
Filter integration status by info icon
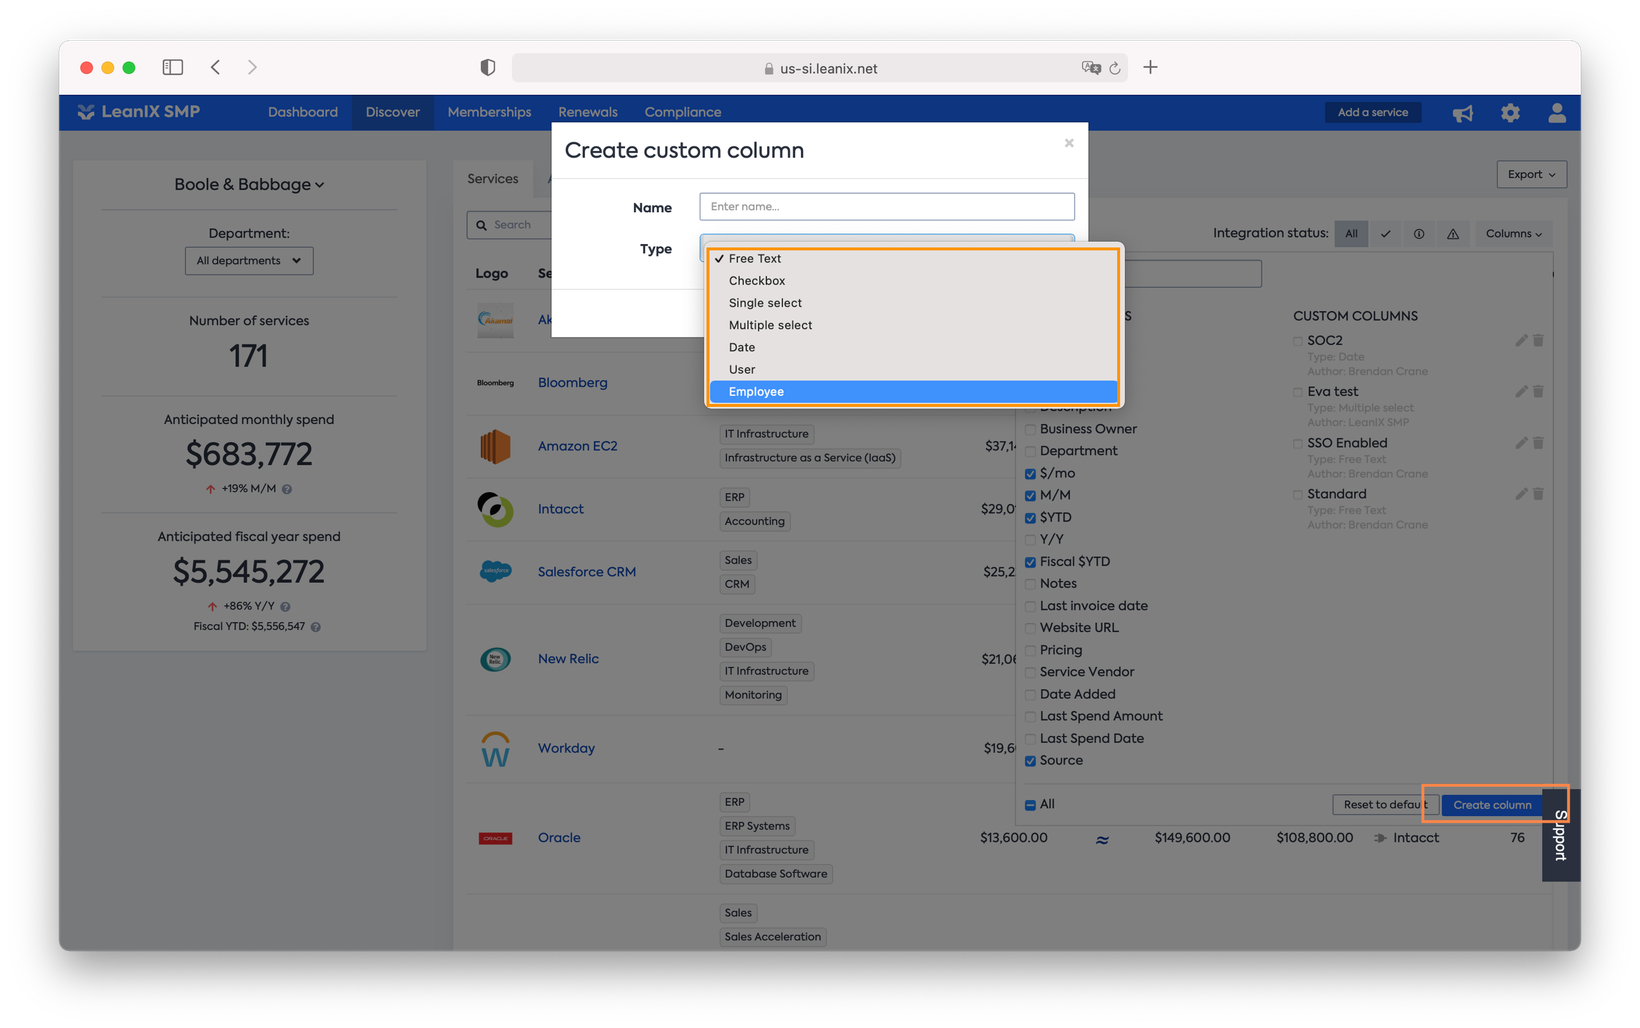pyautogui.click(x=1419, y=234)
